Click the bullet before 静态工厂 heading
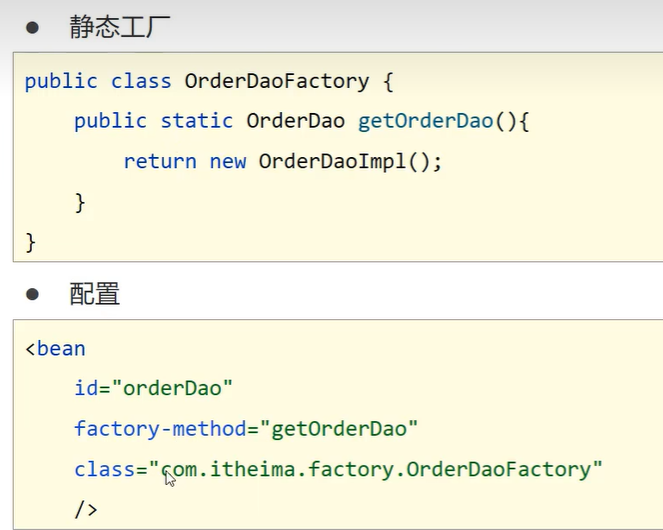 pyautogui.click(x=32, y=28)
